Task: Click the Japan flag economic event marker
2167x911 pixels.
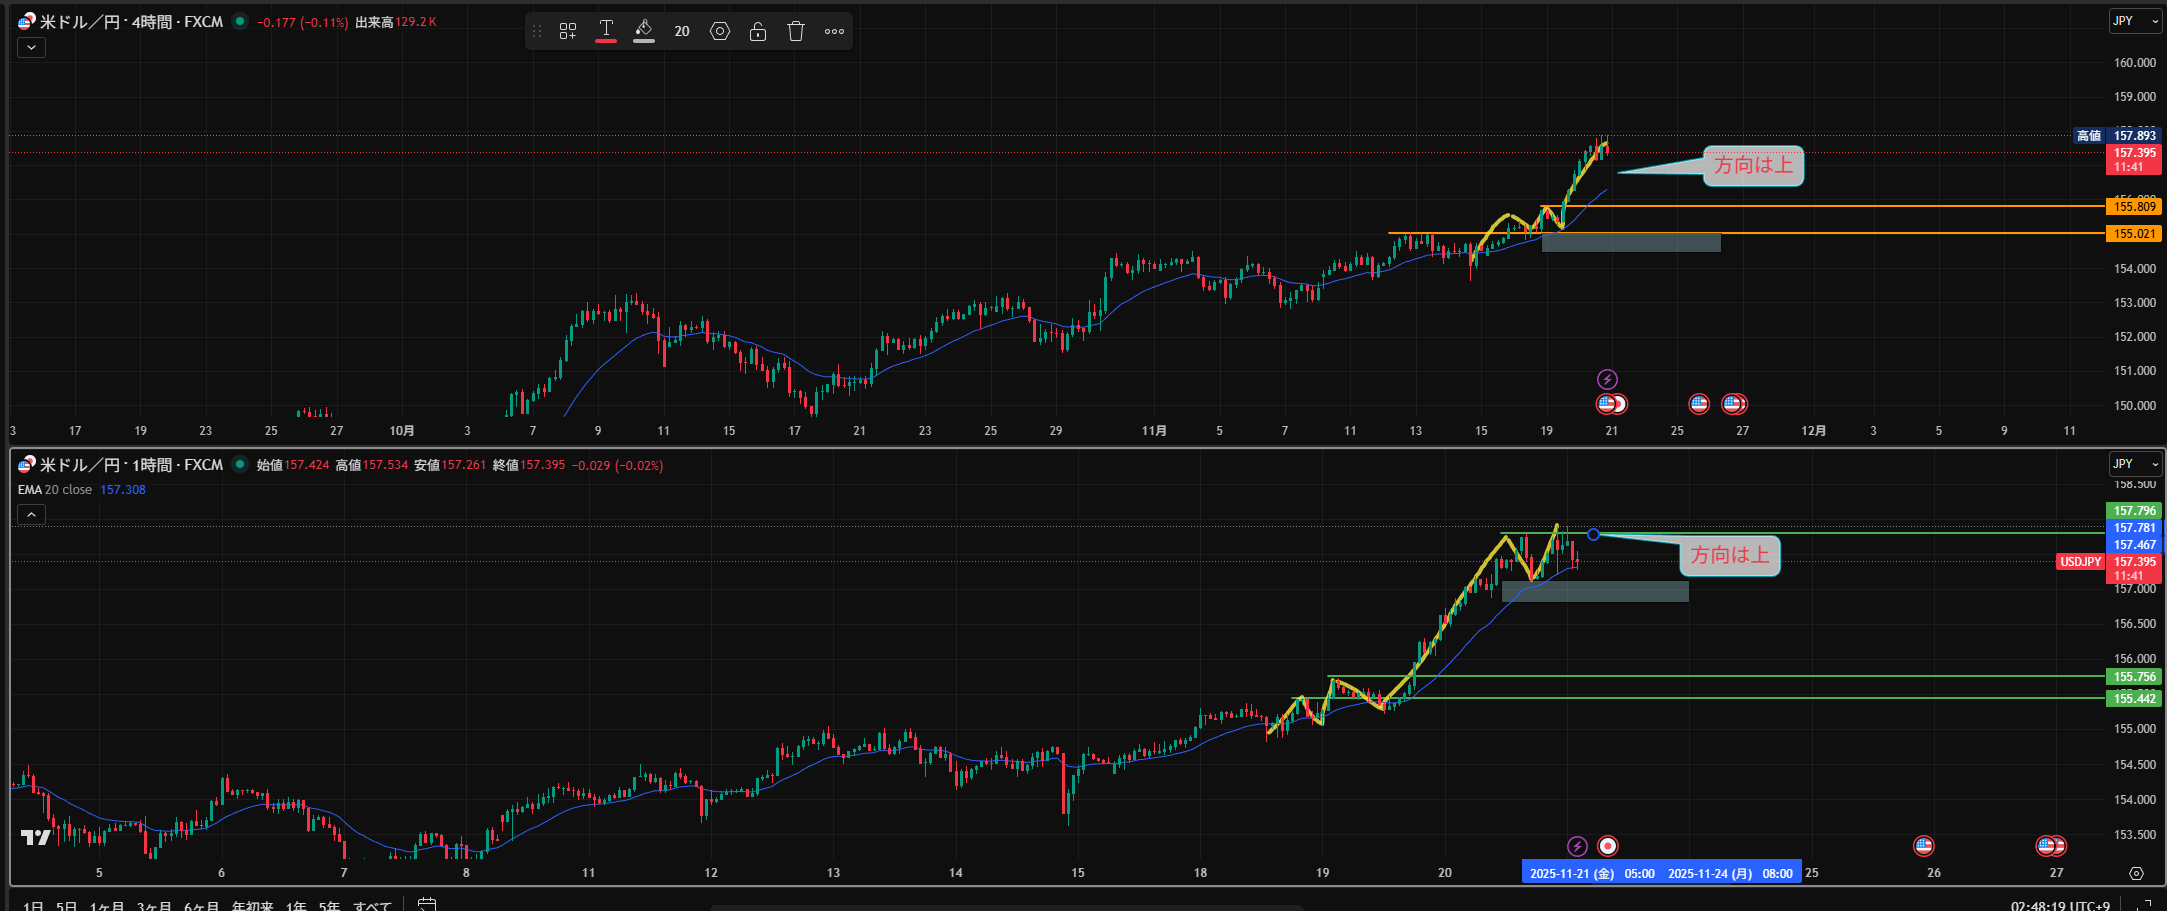Action: tap(1608, 846)
